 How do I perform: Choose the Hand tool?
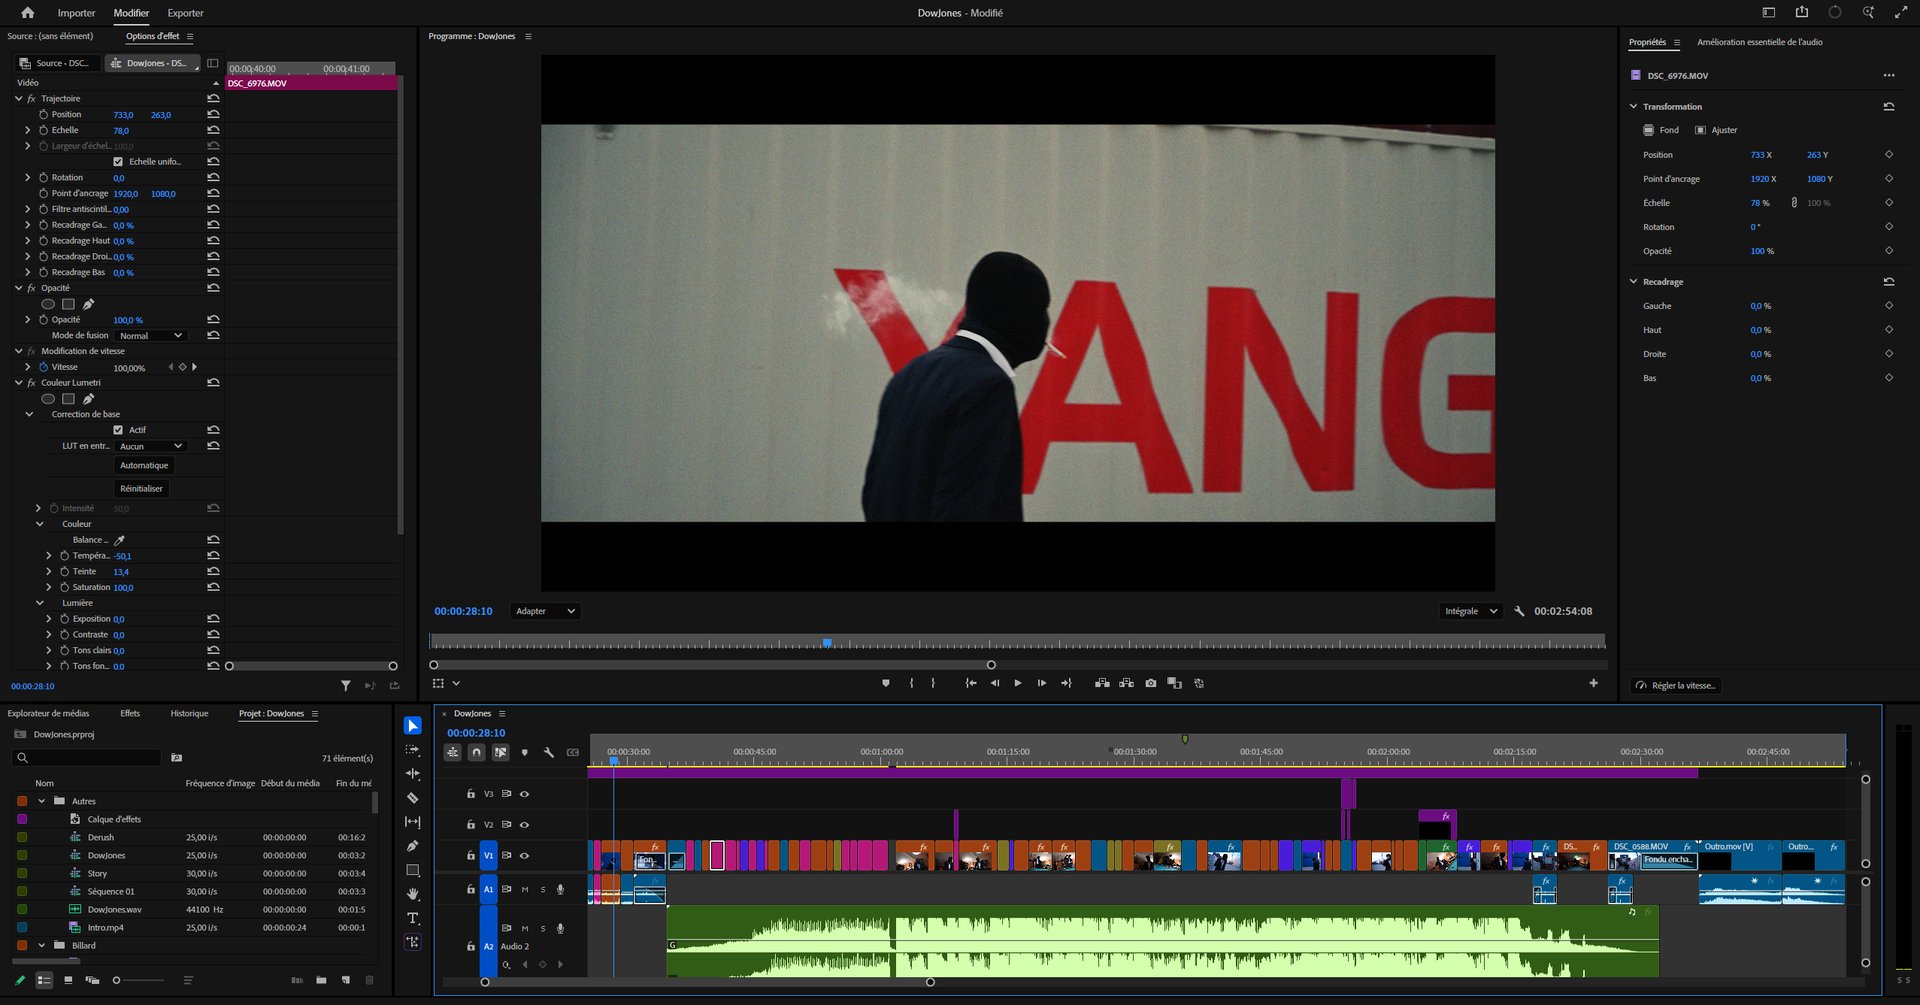[x=413, y=894]
